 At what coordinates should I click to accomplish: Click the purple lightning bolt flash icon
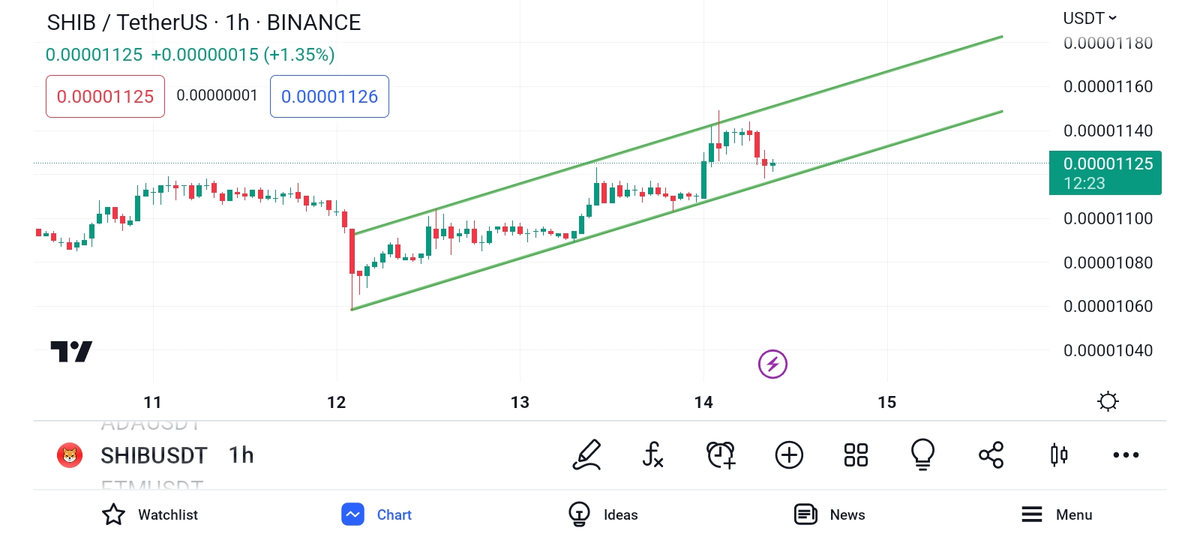coord(772,364)
